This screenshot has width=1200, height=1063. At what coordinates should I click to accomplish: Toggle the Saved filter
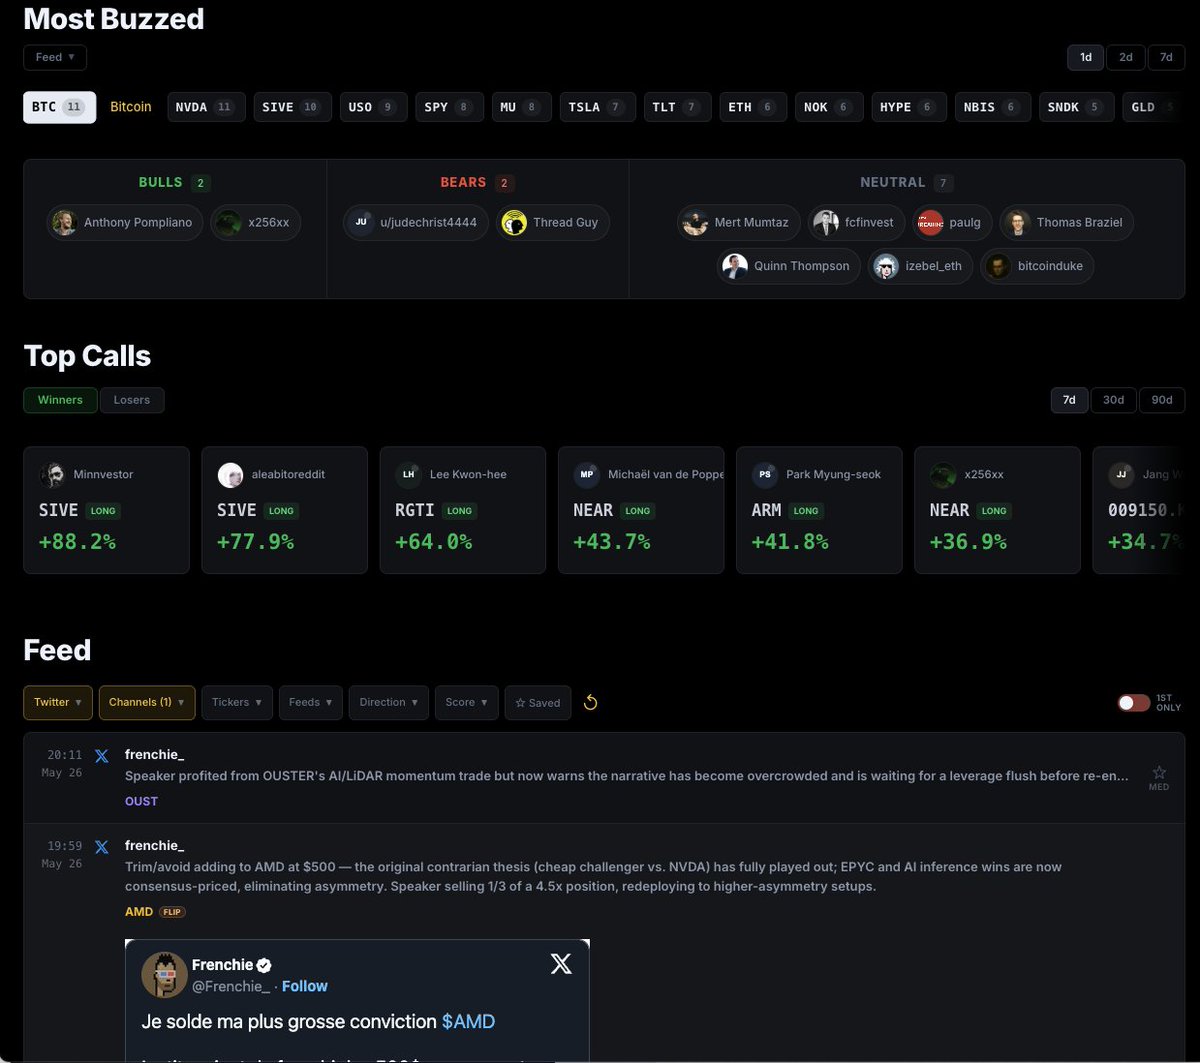(538, 702)
